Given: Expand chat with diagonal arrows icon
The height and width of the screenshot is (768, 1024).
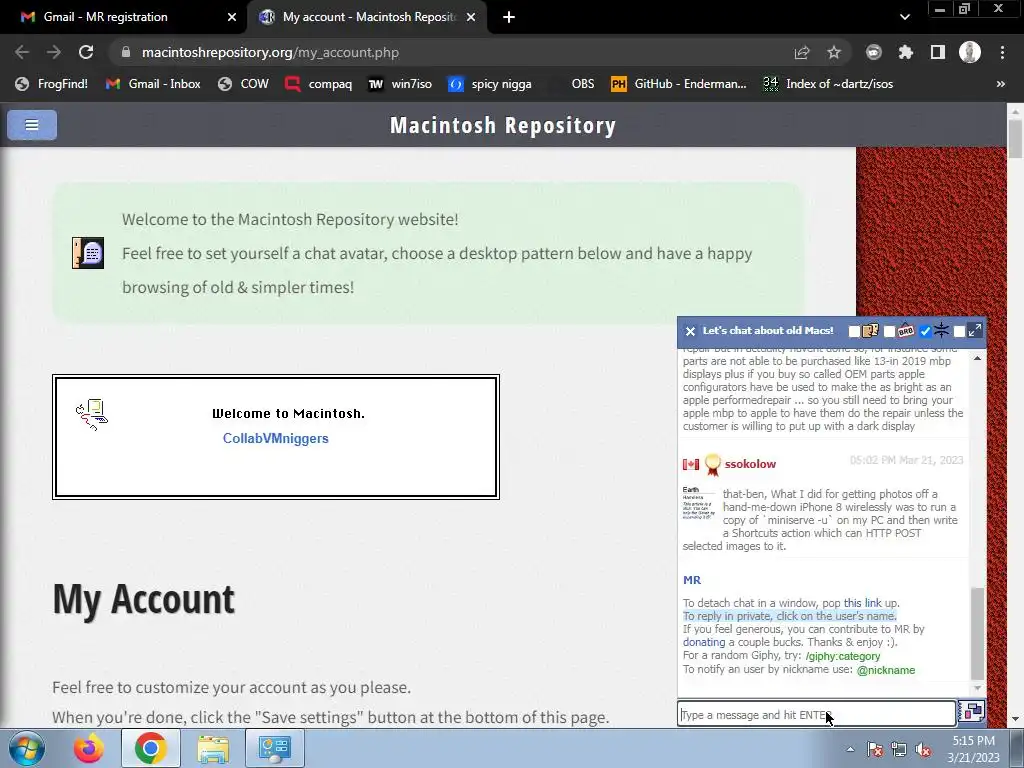Looking at the screenshot, I should [975, 330].
